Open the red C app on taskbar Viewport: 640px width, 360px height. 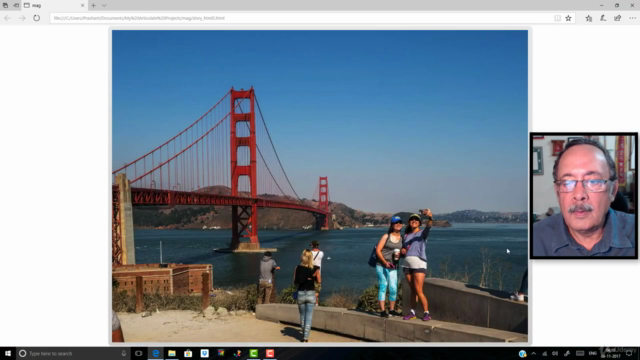(x=270, y=353)
